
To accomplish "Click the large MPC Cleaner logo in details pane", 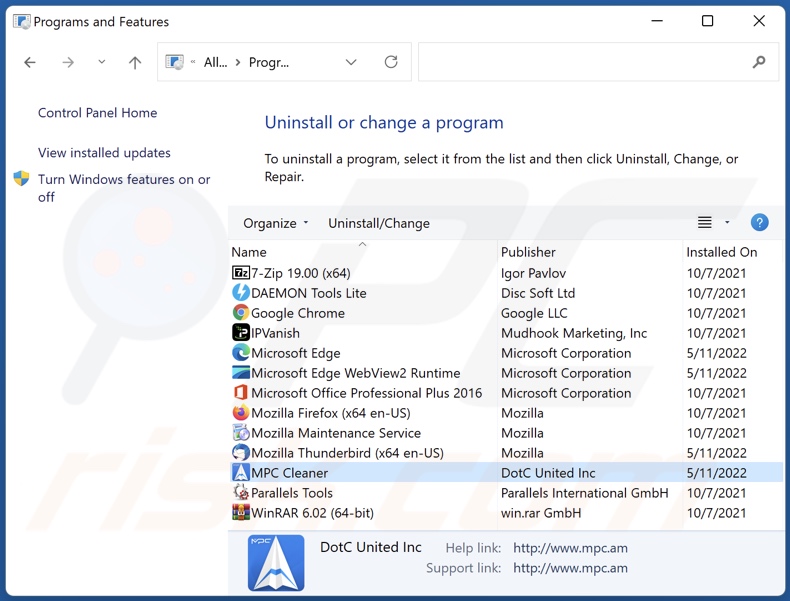I will coord(276,563).
